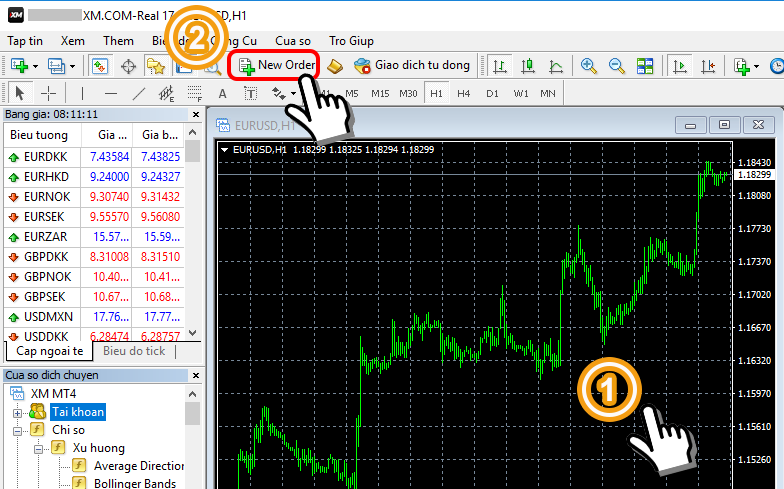Image resolution: width=784 pixels, height=489 pixels.
Task: Switch to M5 timeframe
Action: (x=352, y=94)
